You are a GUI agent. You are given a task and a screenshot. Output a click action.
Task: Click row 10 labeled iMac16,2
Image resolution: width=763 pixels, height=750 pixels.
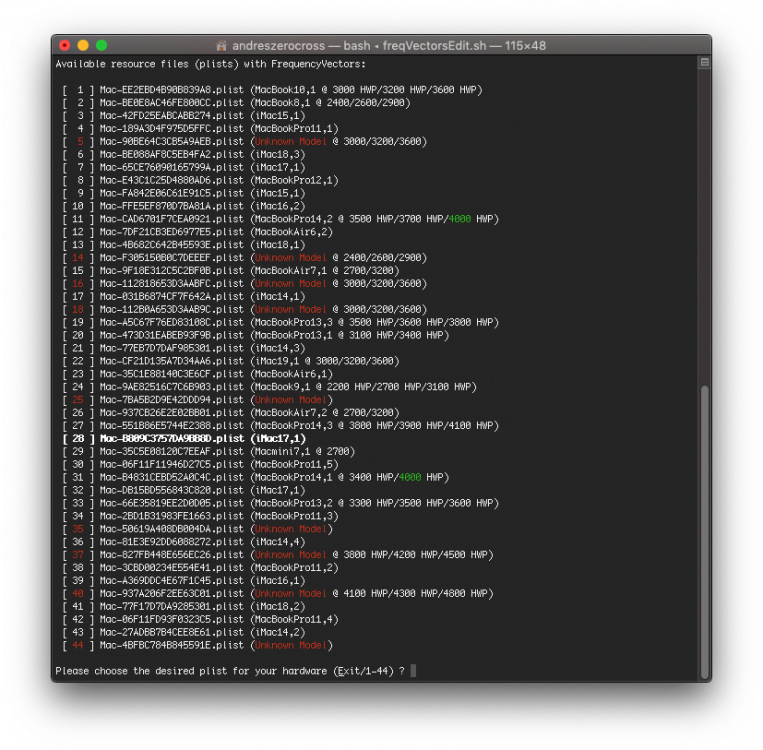tap(184, 206)
